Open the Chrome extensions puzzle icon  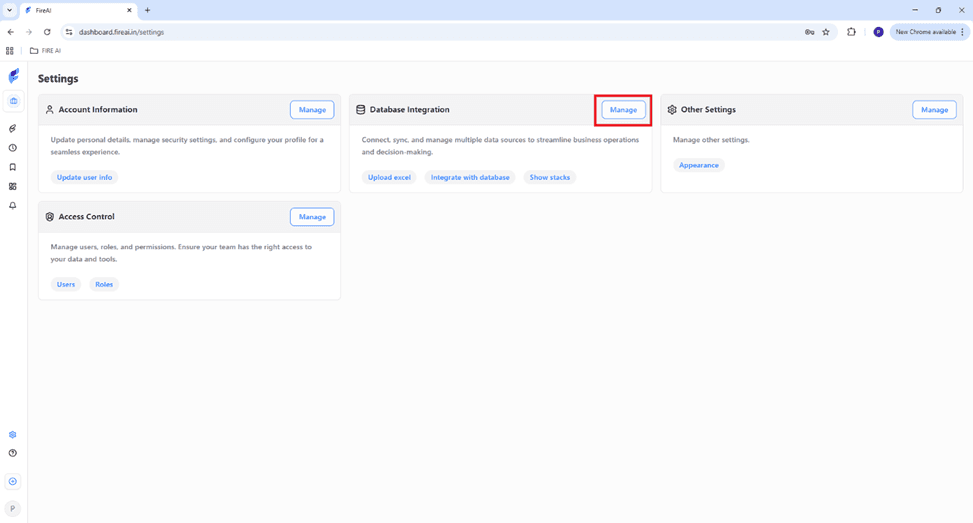(x=851, y=32)
